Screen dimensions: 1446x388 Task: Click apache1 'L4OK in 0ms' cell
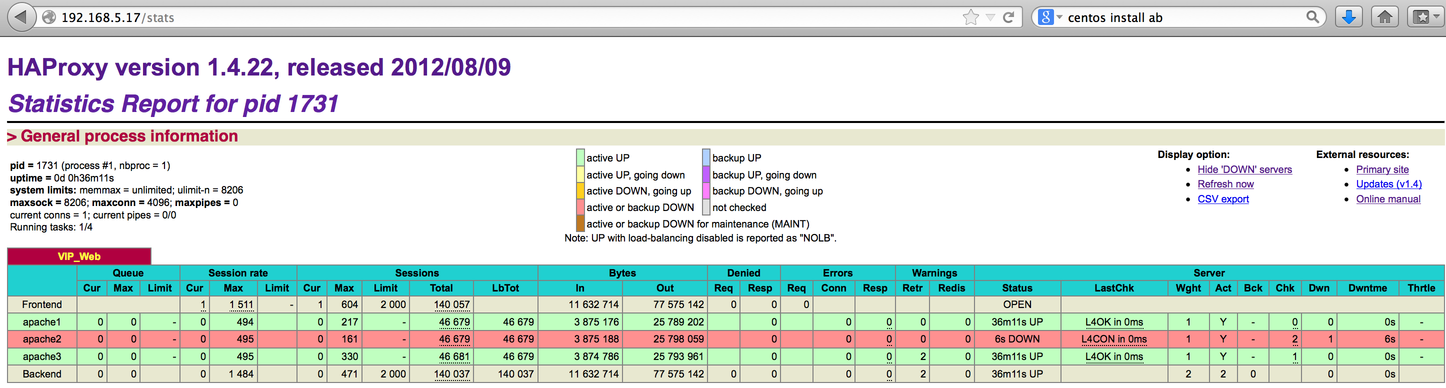tap(1114, 321)
